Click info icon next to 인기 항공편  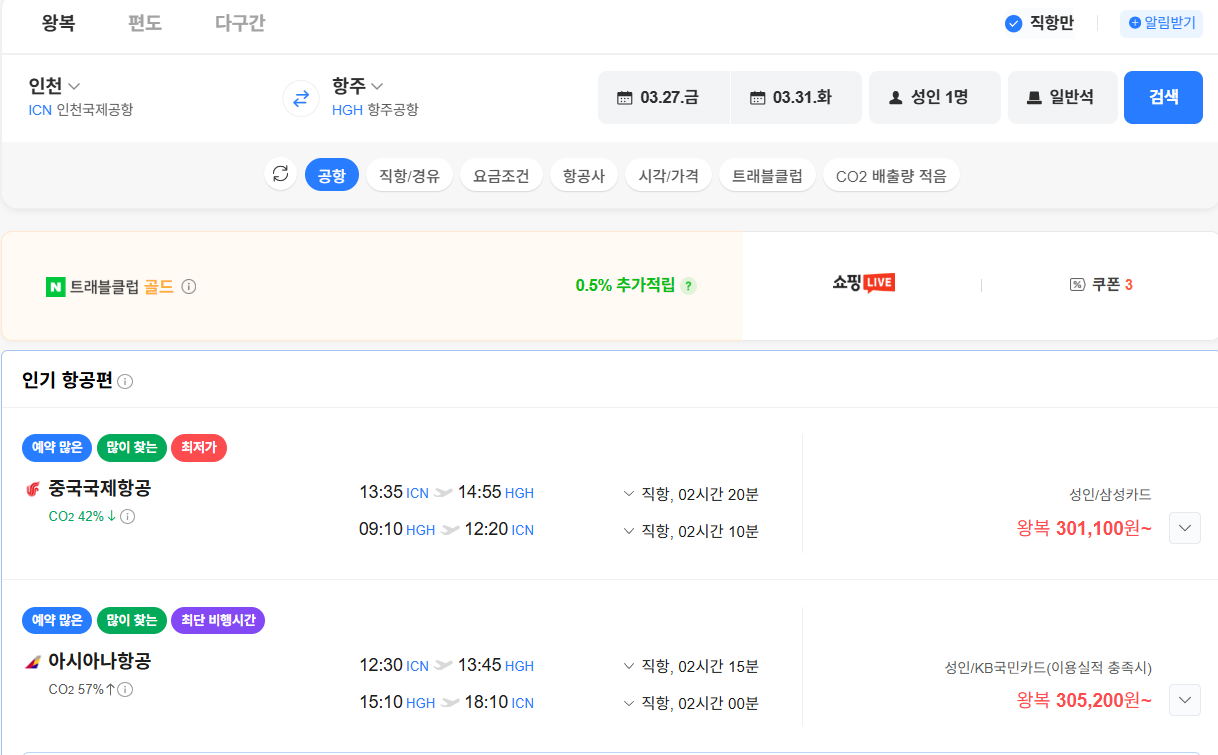(125, 382)
